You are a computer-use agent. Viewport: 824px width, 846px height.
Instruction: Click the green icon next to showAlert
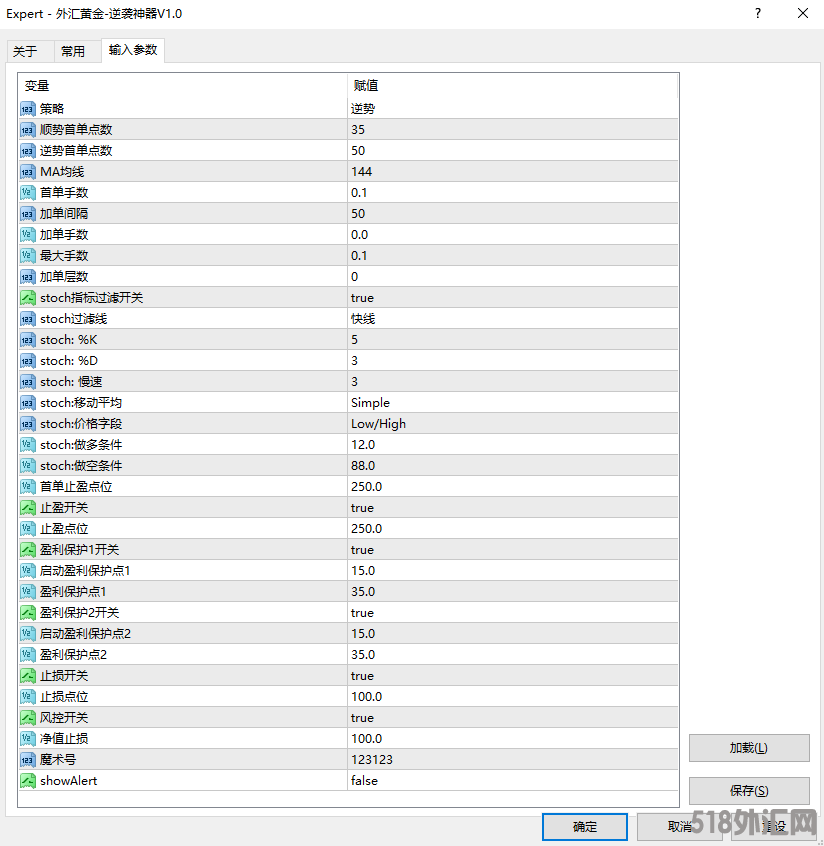click(27, 780)
